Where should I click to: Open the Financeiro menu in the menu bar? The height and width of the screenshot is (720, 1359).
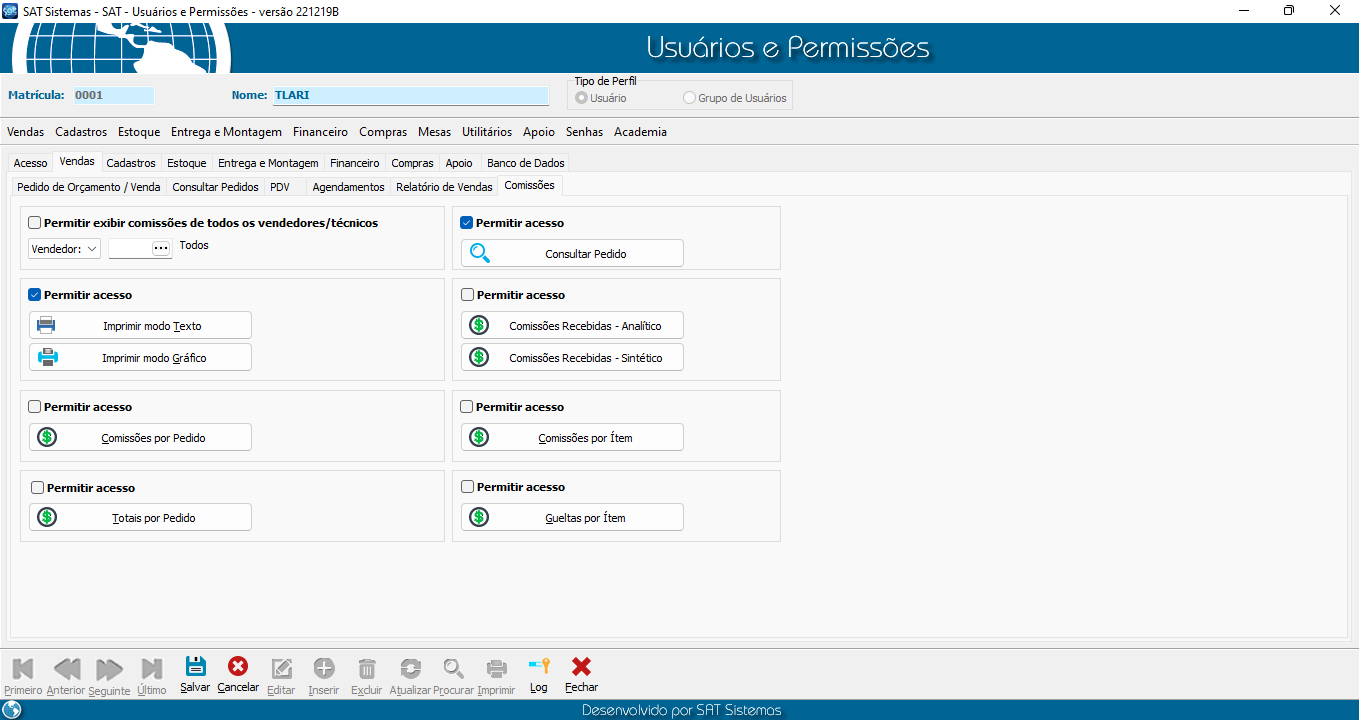click(x=320, y=132)
